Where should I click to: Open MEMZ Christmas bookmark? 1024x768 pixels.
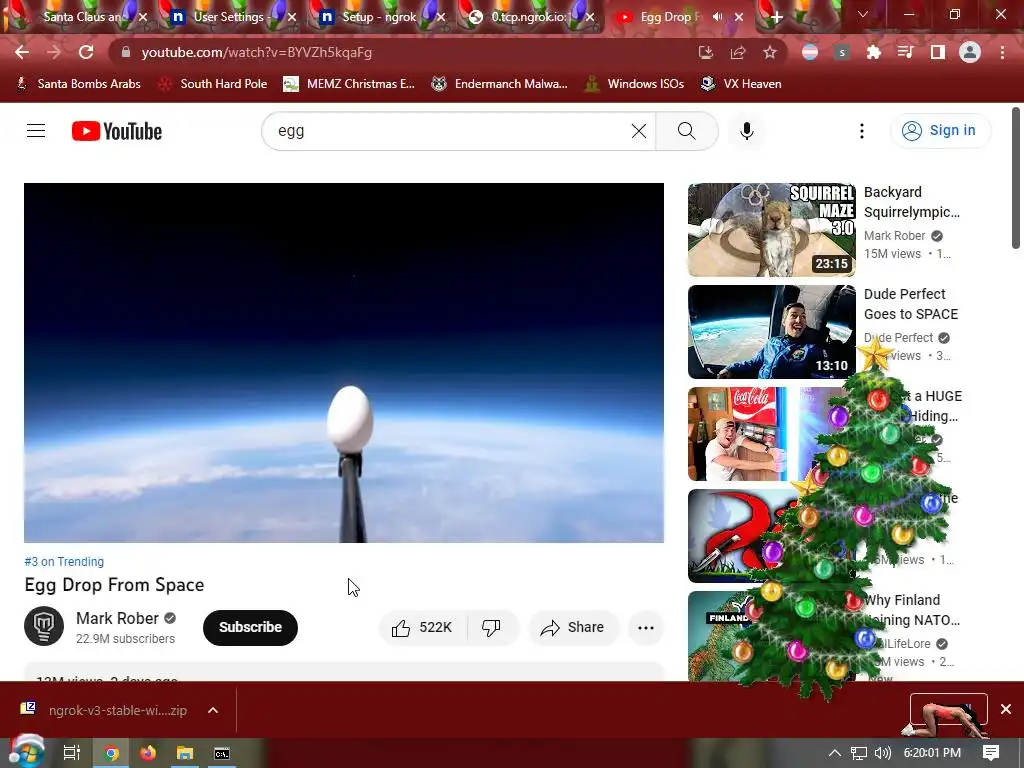point(349,84)
